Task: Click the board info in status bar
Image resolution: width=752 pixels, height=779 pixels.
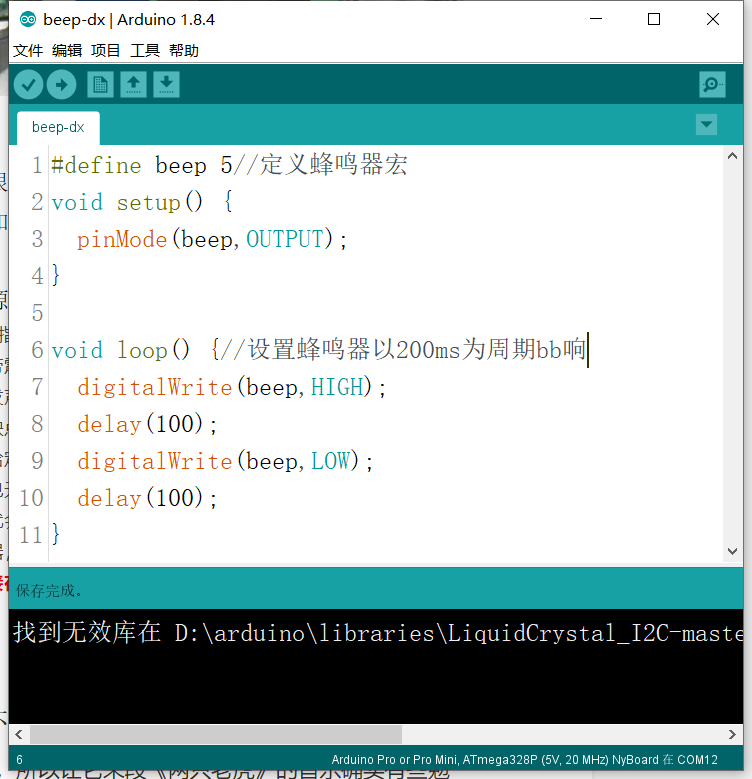Action: pos(525,760)
